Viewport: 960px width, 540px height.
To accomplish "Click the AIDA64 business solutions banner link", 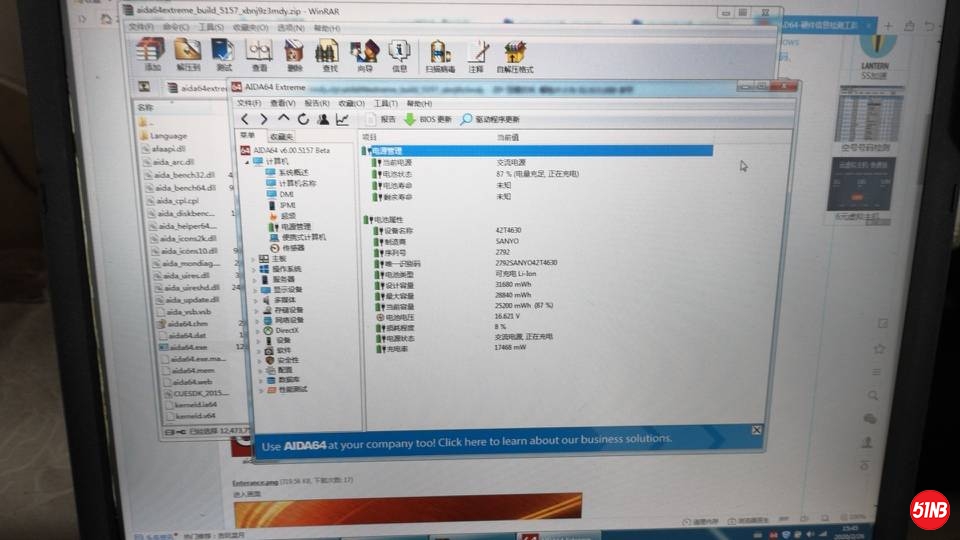I will pos(466,439).
